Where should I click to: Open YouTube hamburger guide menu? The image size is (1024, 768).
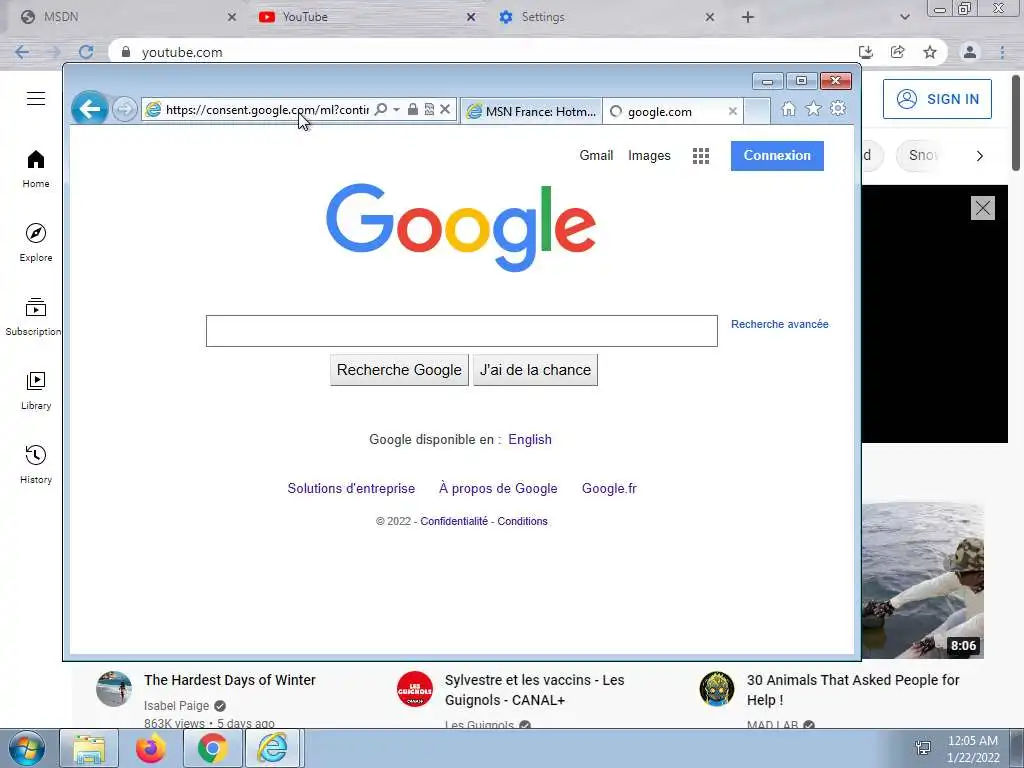point(36,99)
